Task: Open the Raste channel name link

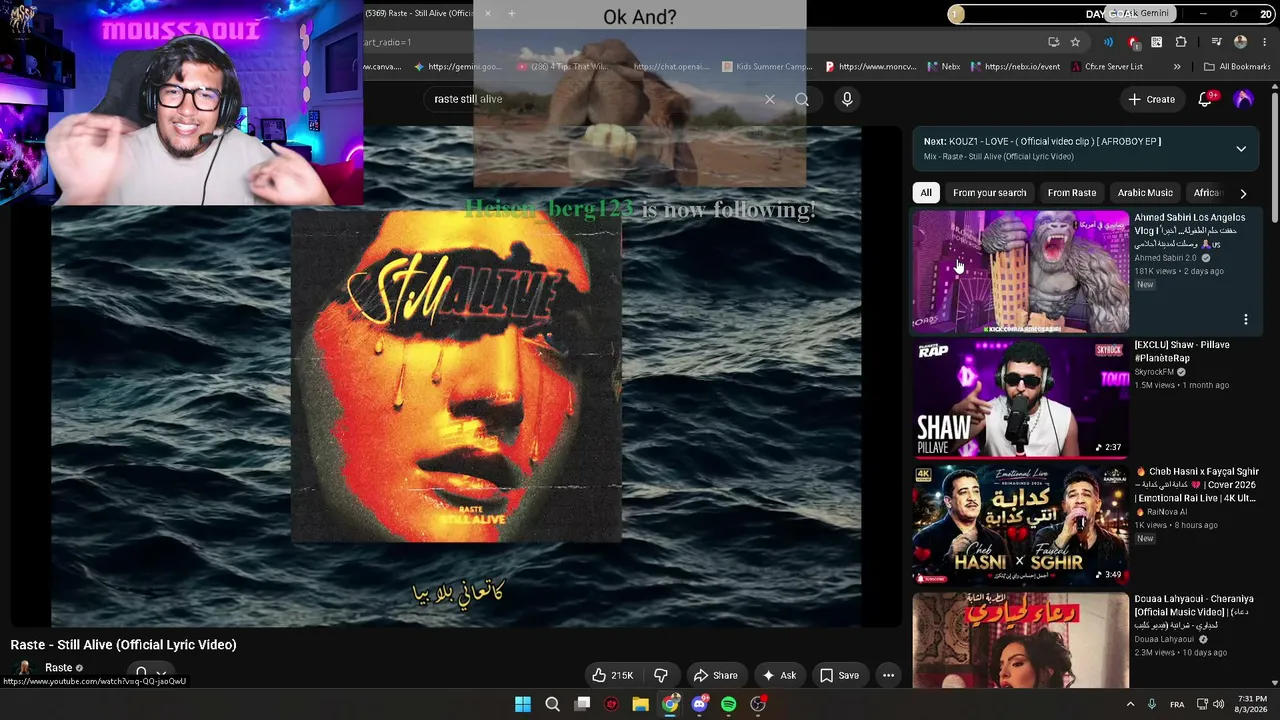Action: tap(58, 668)
